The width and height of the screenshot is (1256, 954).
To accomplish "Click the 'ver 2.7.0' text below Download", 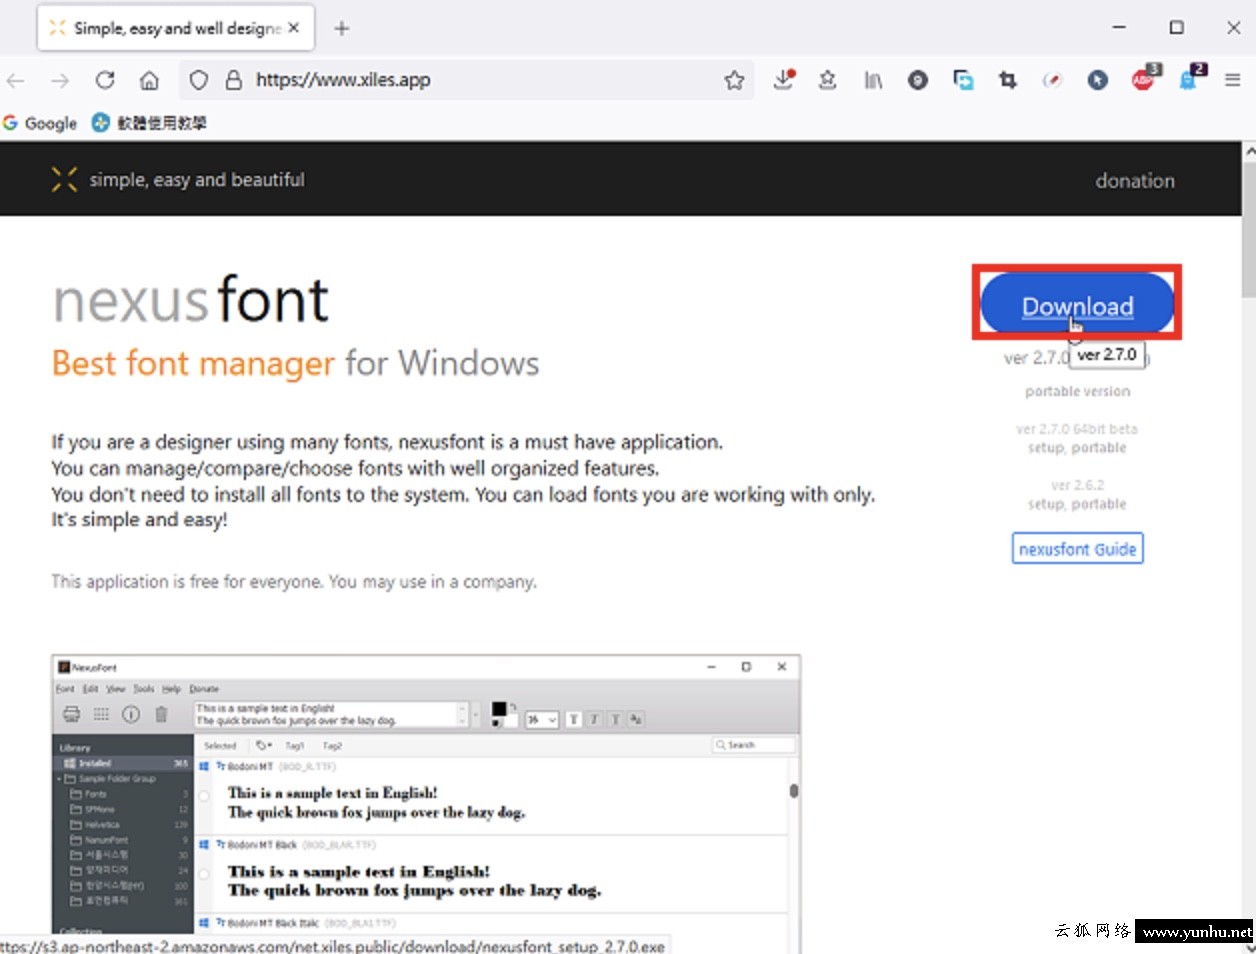I will (x=1036, y=358).
